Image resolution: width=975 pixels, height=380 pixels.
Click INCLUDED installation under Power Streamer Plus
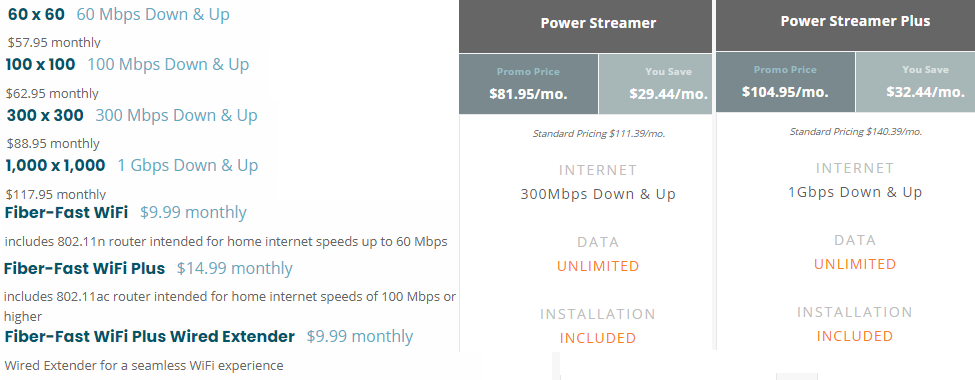pyautogui.click(x=855, y=336)
